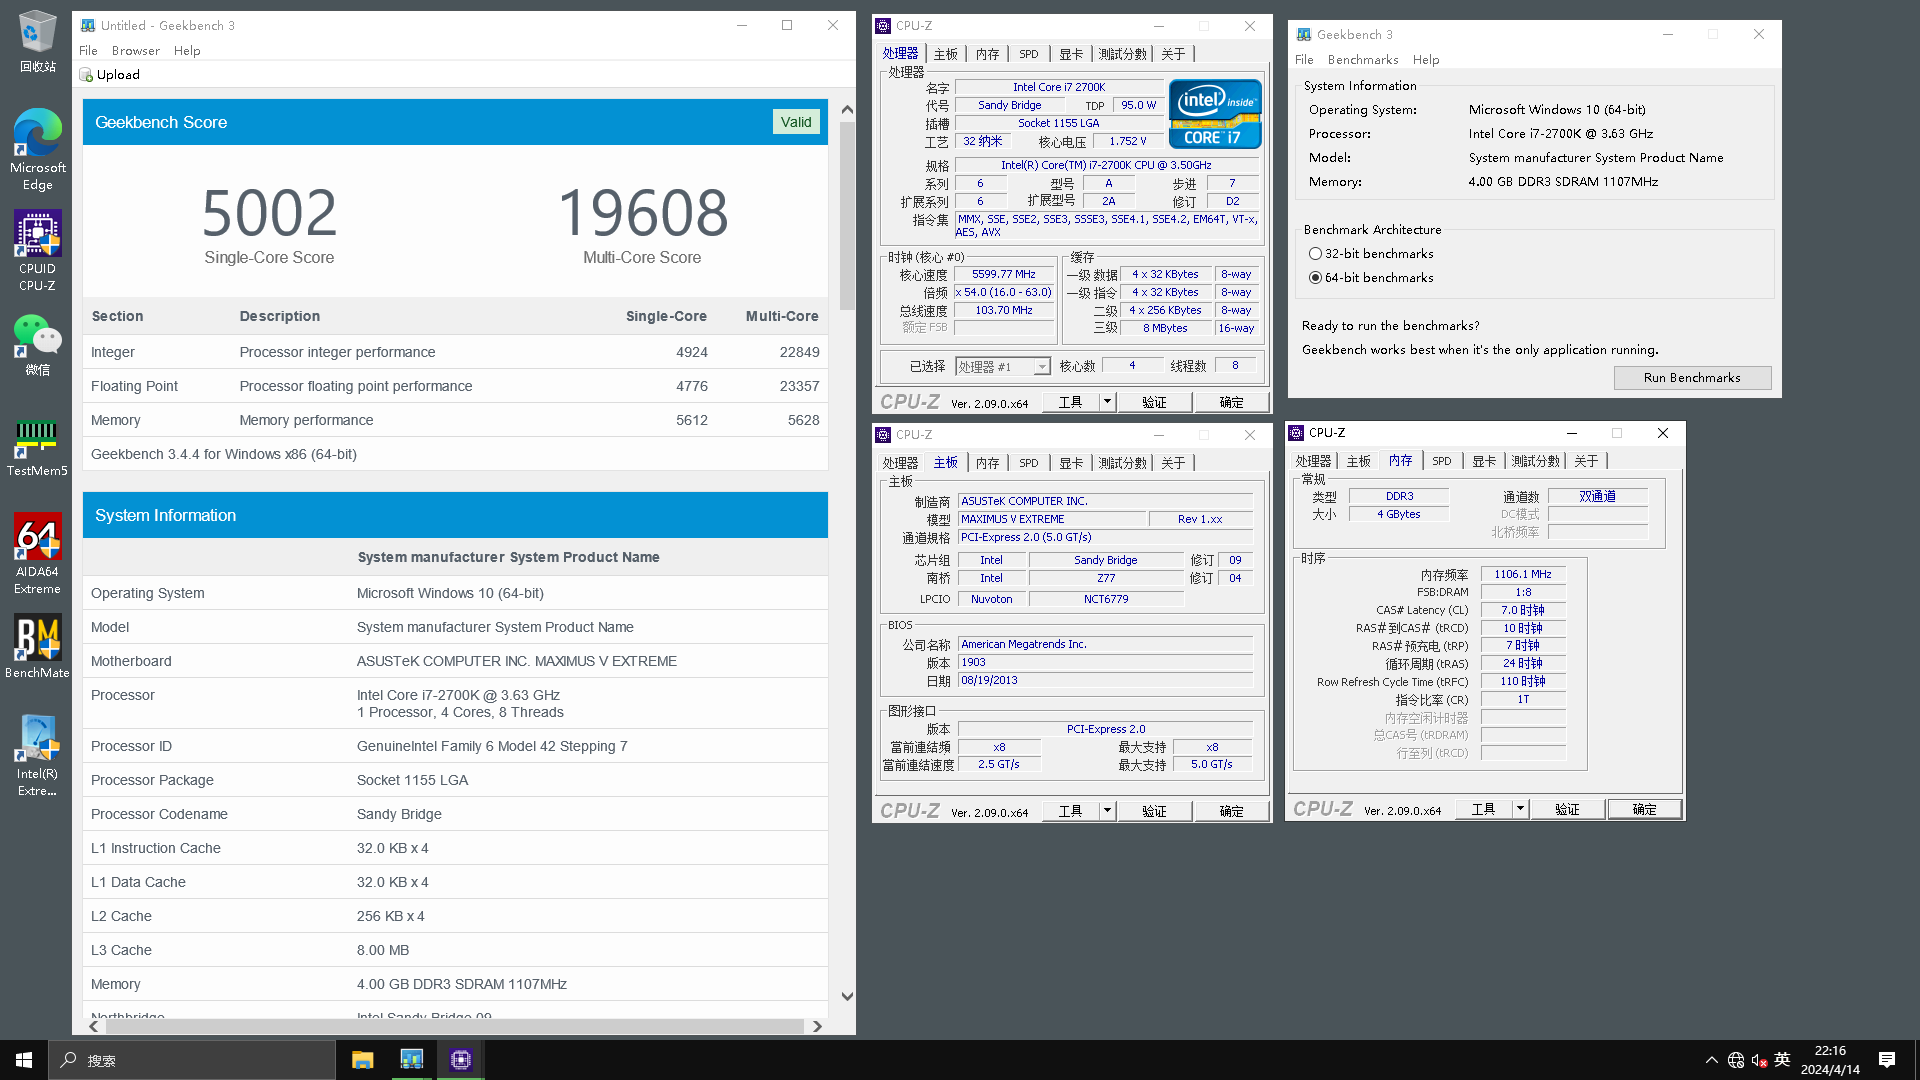Open File menu in Geekbench 3 launcher window
The height and width of the screenshot is (1080, 1920).
[1304, 60]
